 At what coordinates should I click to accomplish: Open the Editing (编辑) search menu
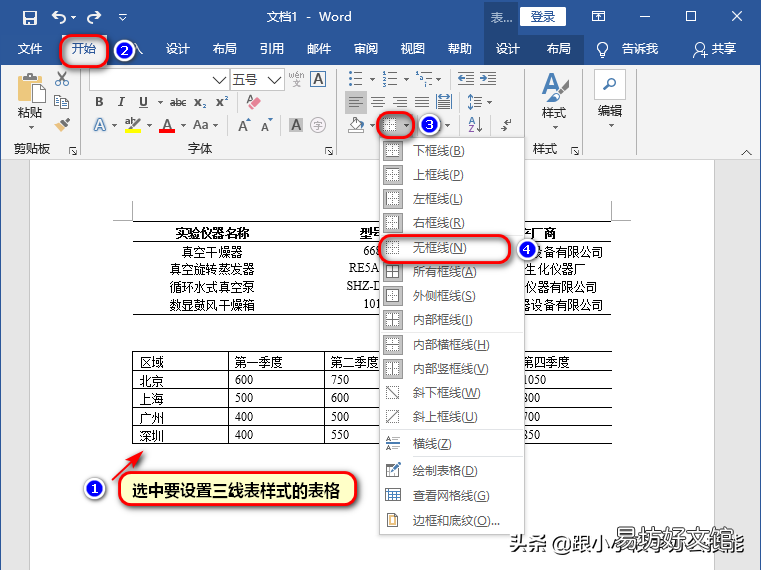pos(610,100)
